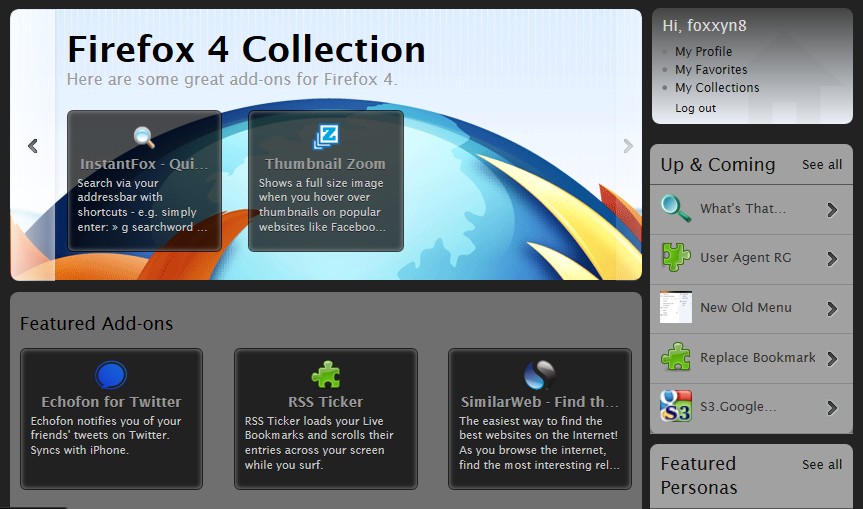Image resolution: width=863 pixels, height=509 pixels.
Task: Click the Hi, foxxyn8 greeting
Action: point(704,25)
